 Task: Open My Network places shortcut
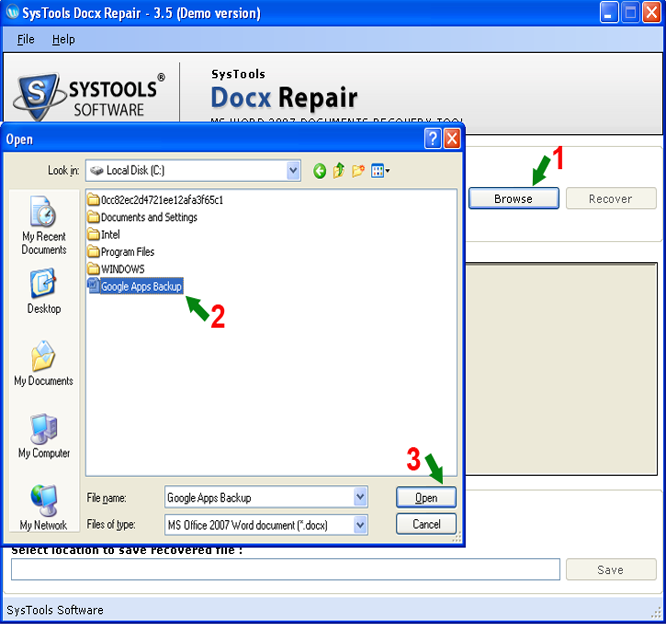click(44, 508)
